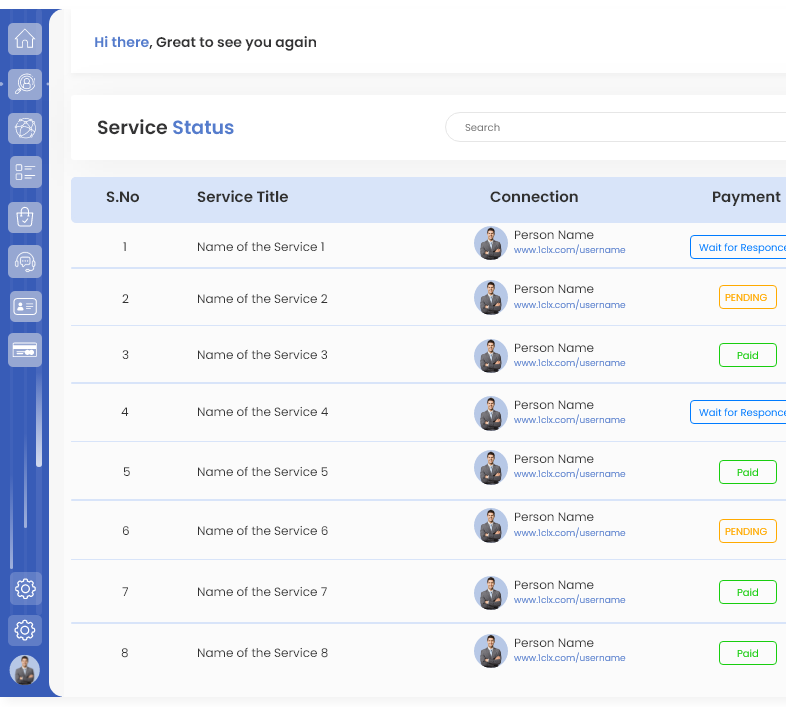Click the upper settings gear icon
This screenshot has width=786, height=707.
tap(26, 589)
